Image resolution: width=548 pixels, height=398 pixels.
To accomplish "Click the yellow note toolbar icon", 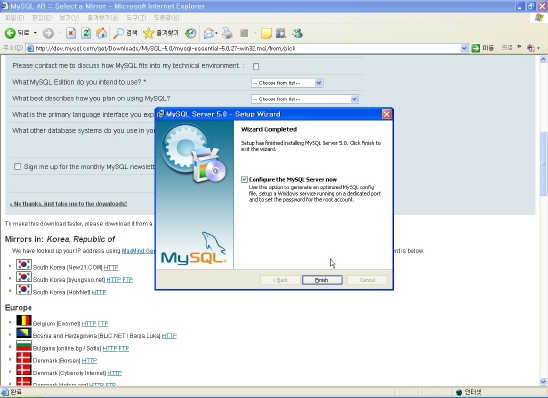I will pos(266,33).
